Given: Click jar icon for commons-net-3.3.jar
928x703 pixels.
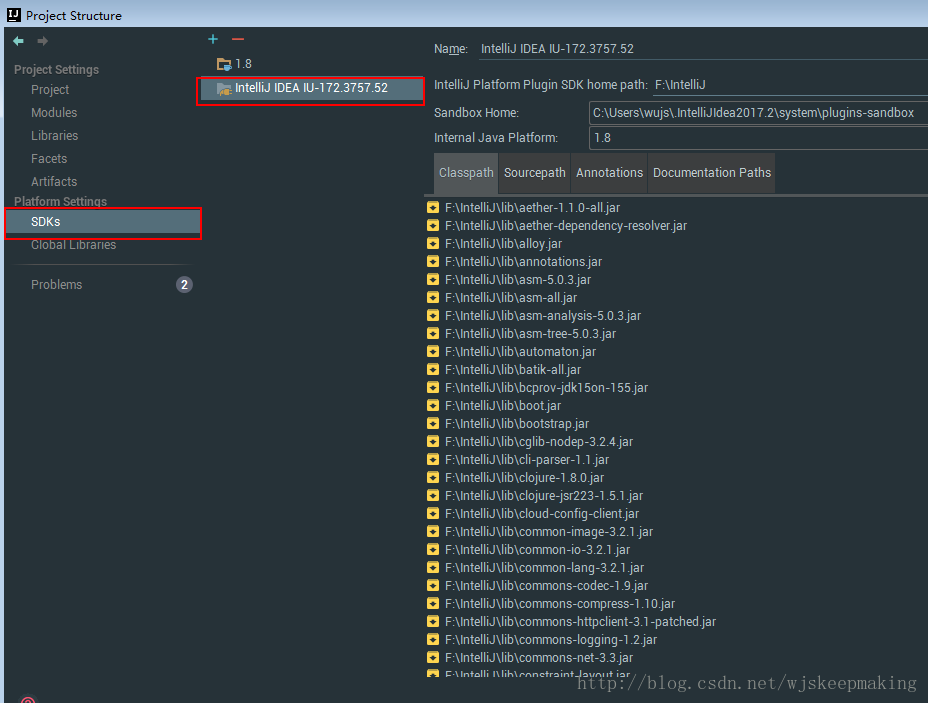Looking at the screenshot, I should tap(433, 657).
